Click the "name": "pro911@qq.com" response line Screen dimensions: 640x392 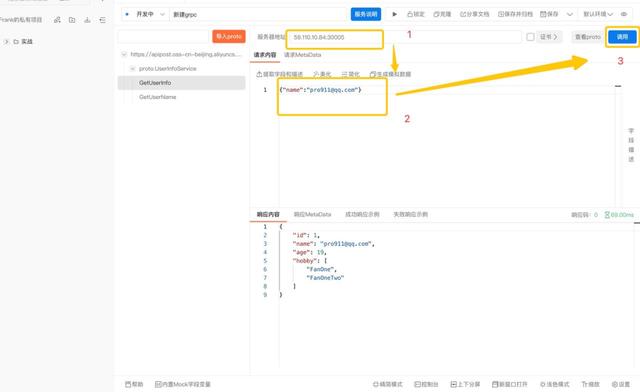333,244
